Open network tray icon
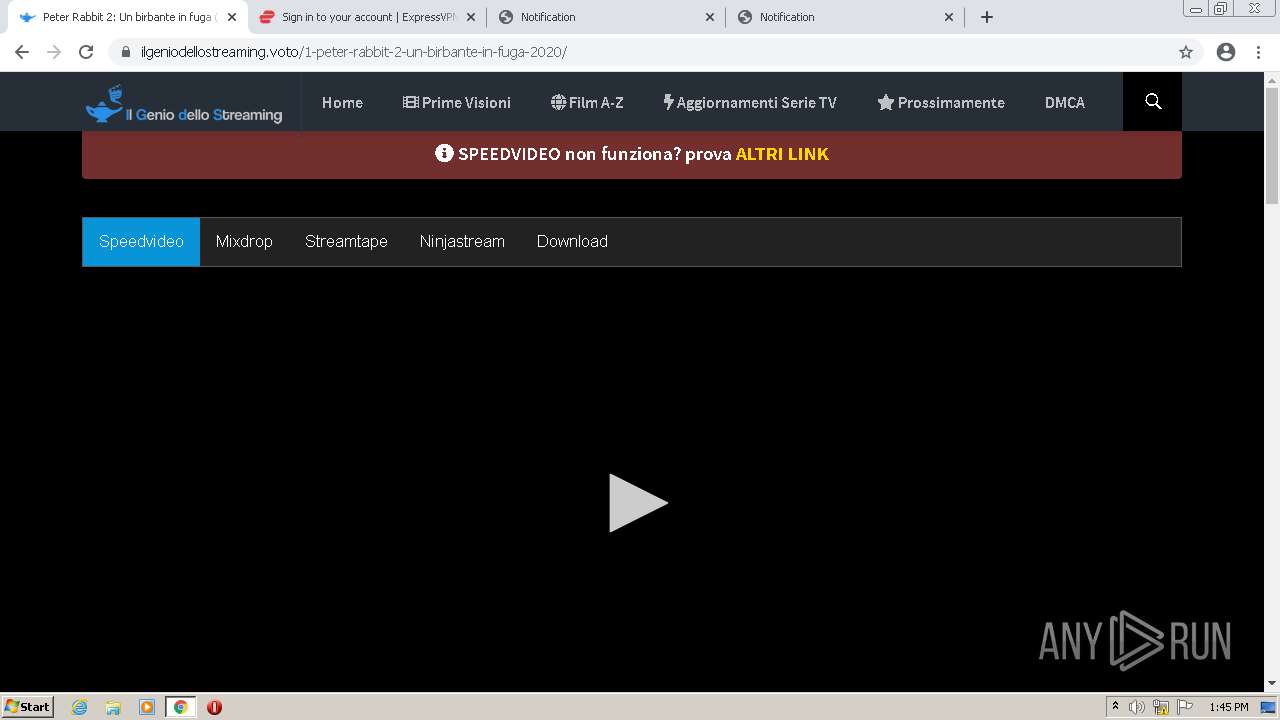Image resolution: width=1280 pixels, height=720 pixels. click(1161, 707)
